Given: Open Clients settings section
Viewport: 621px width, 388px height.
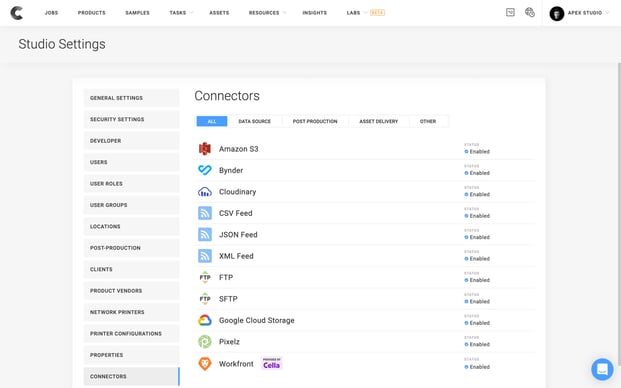Looking at the screenshot, I should click(x=131, y=269).
